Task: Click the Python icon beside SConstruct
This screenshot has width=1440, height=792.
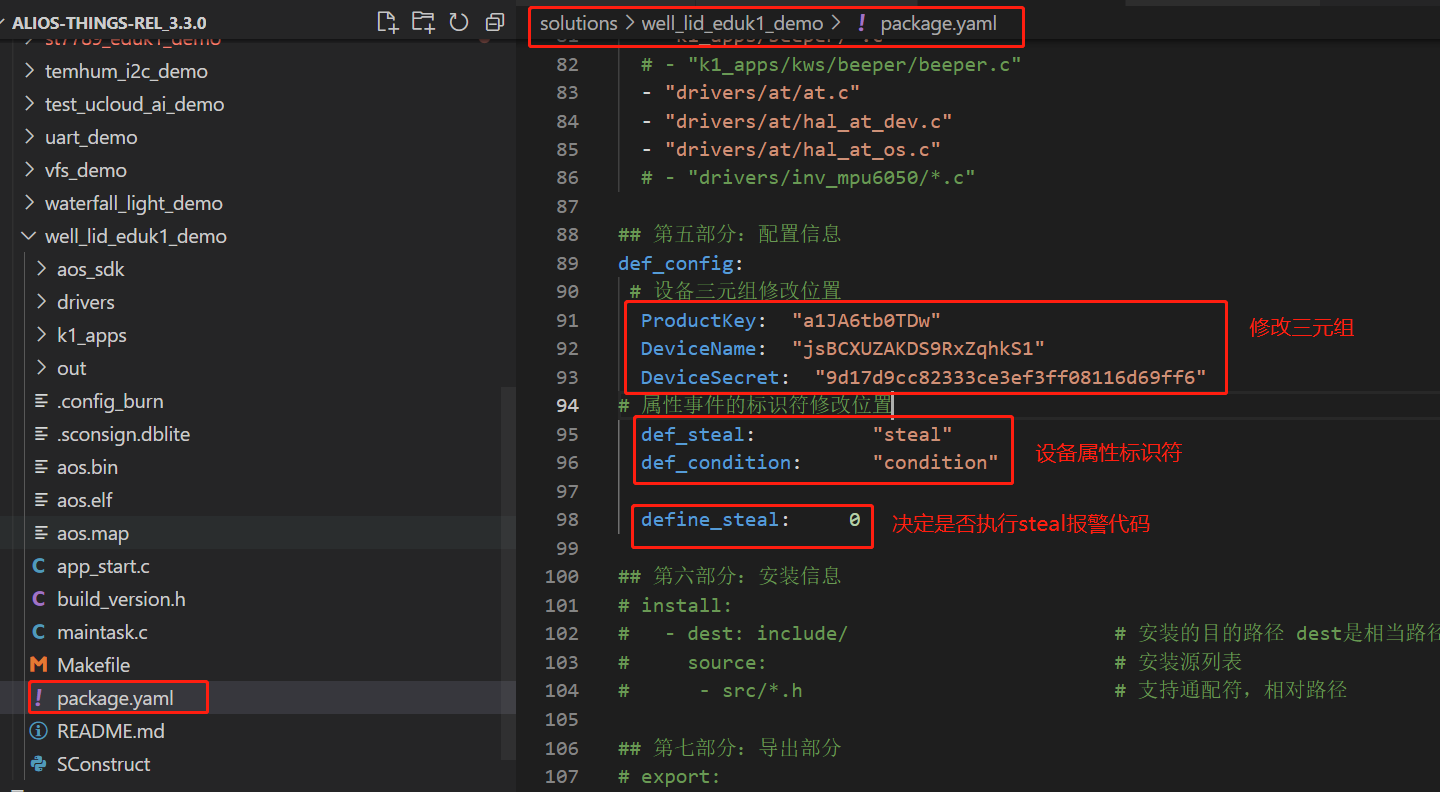Action: 39,764
